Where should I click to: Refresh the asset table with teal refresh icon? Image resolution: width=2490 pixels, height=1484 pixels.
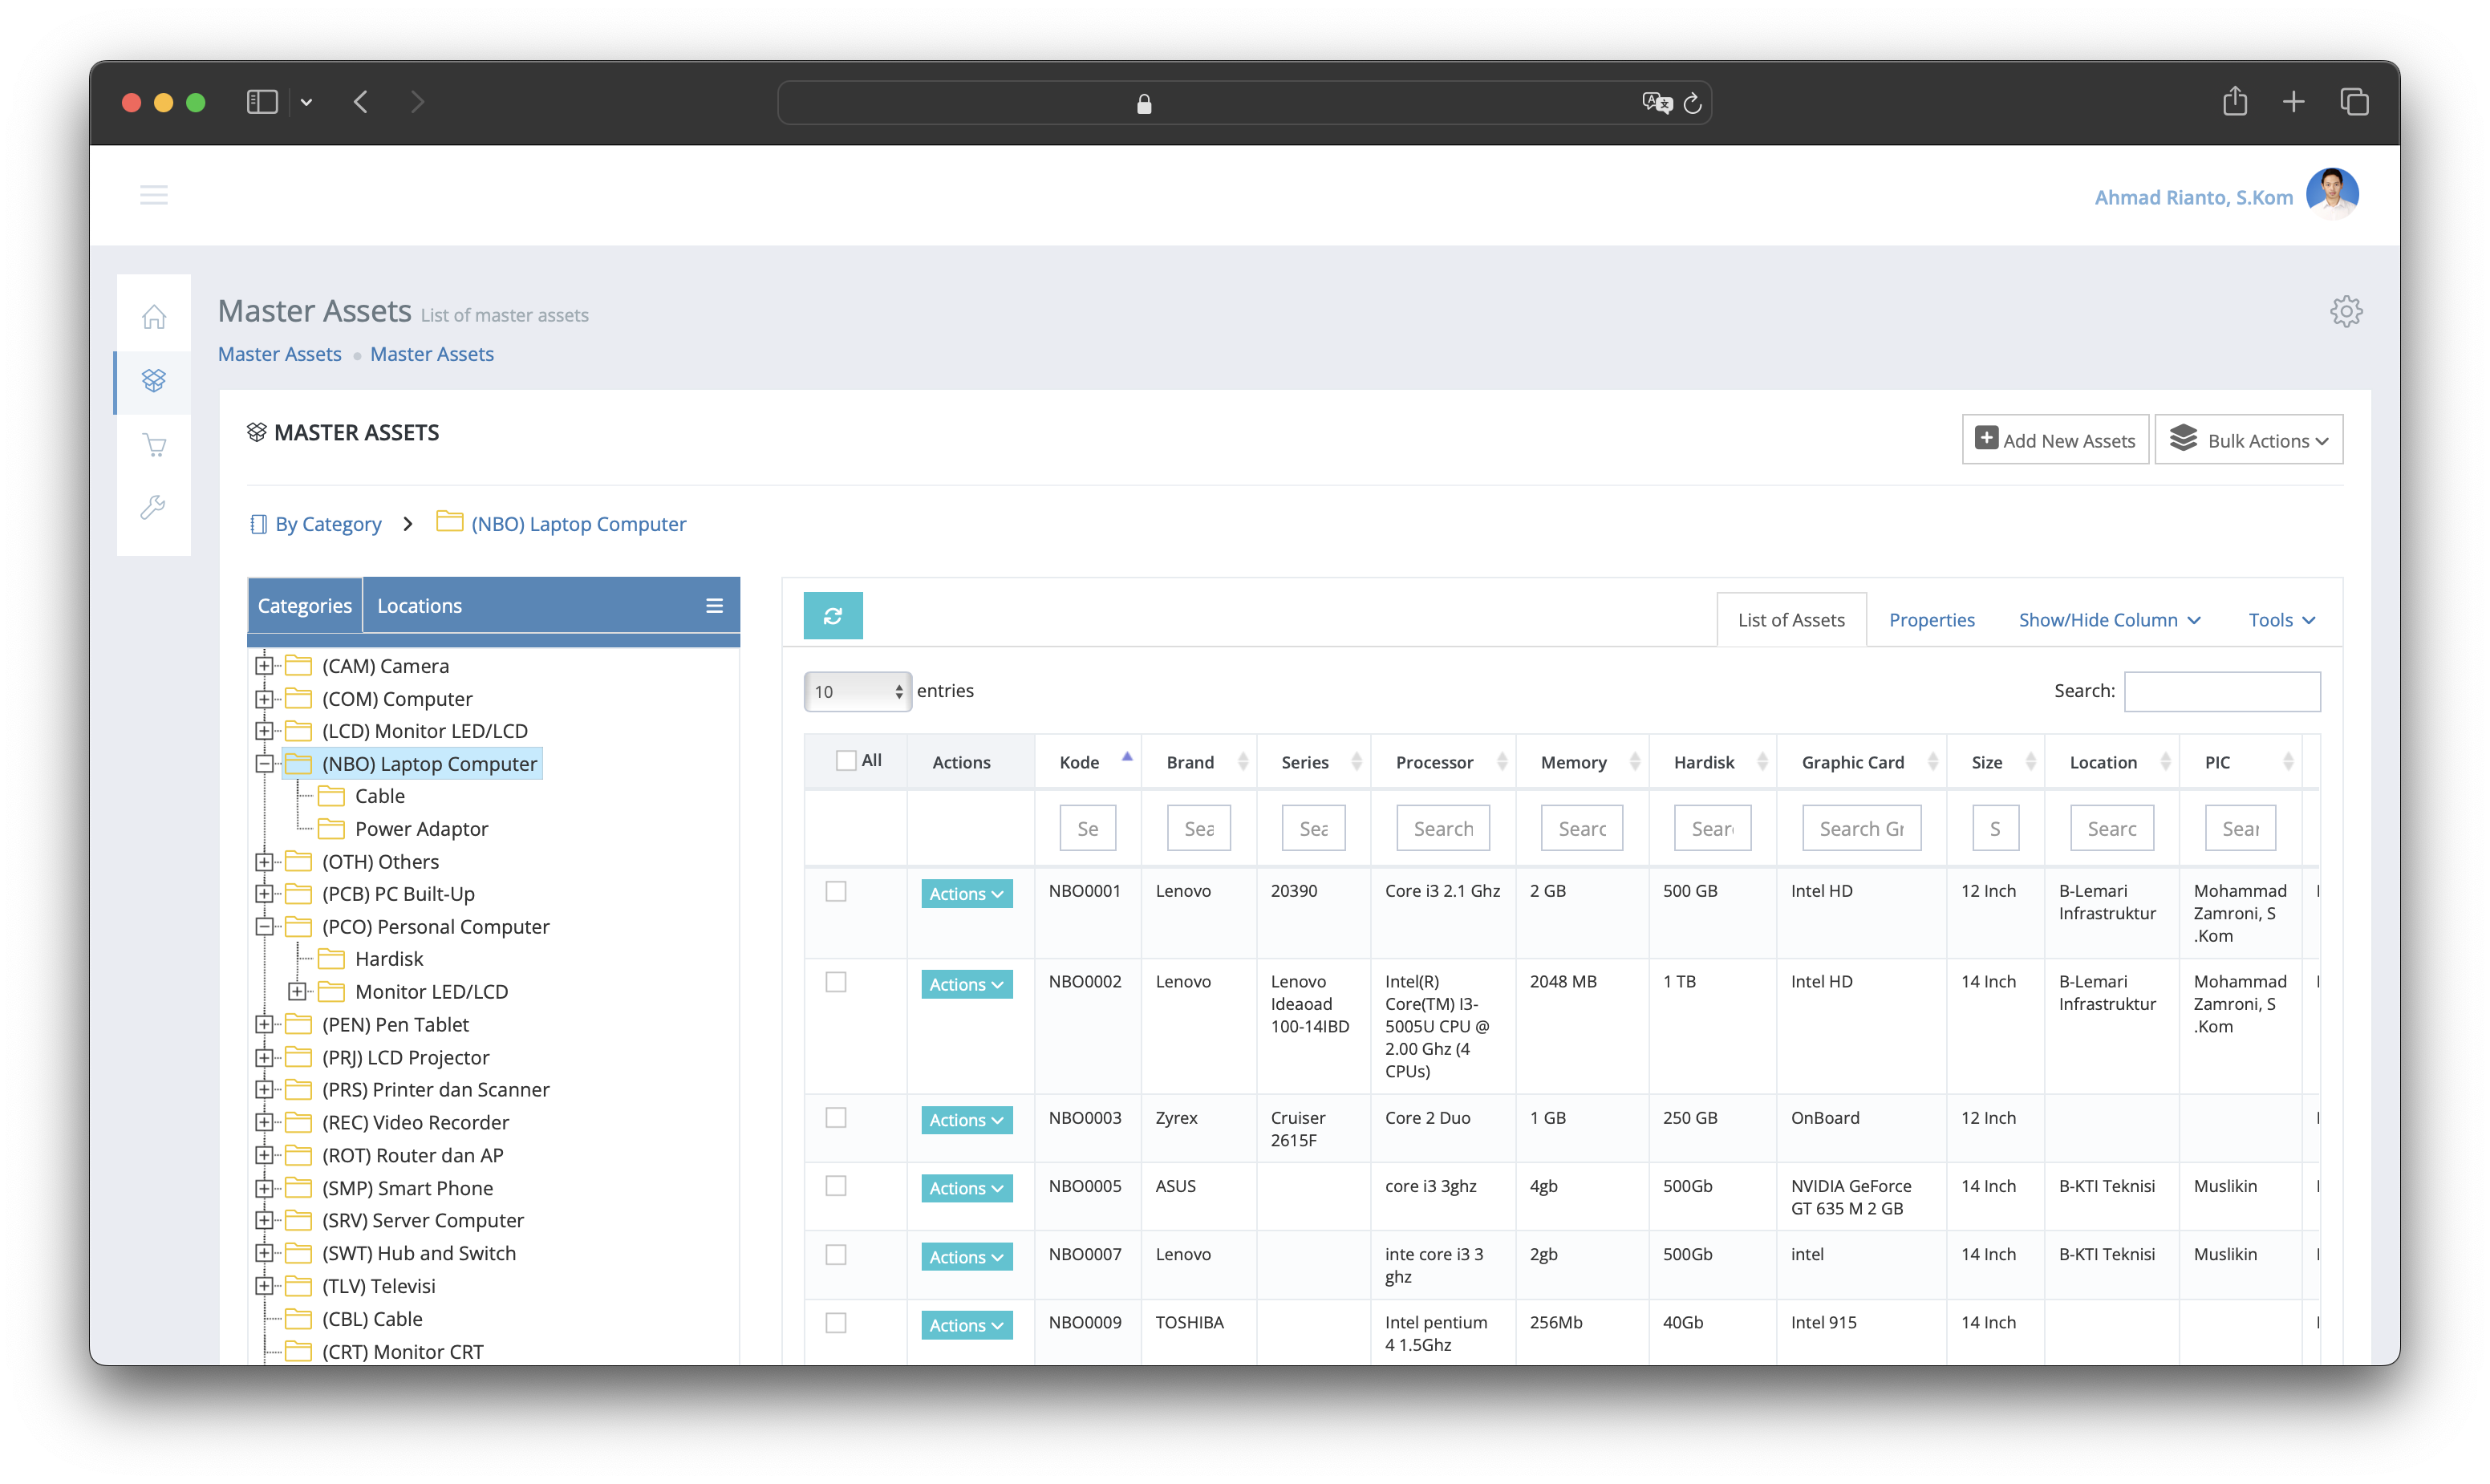point(833,616)
